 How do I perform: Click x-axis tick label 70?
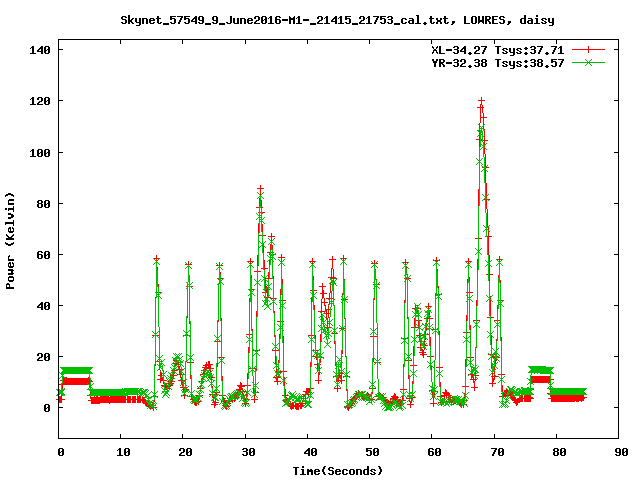pyautogui.click(x=497, y=452)
